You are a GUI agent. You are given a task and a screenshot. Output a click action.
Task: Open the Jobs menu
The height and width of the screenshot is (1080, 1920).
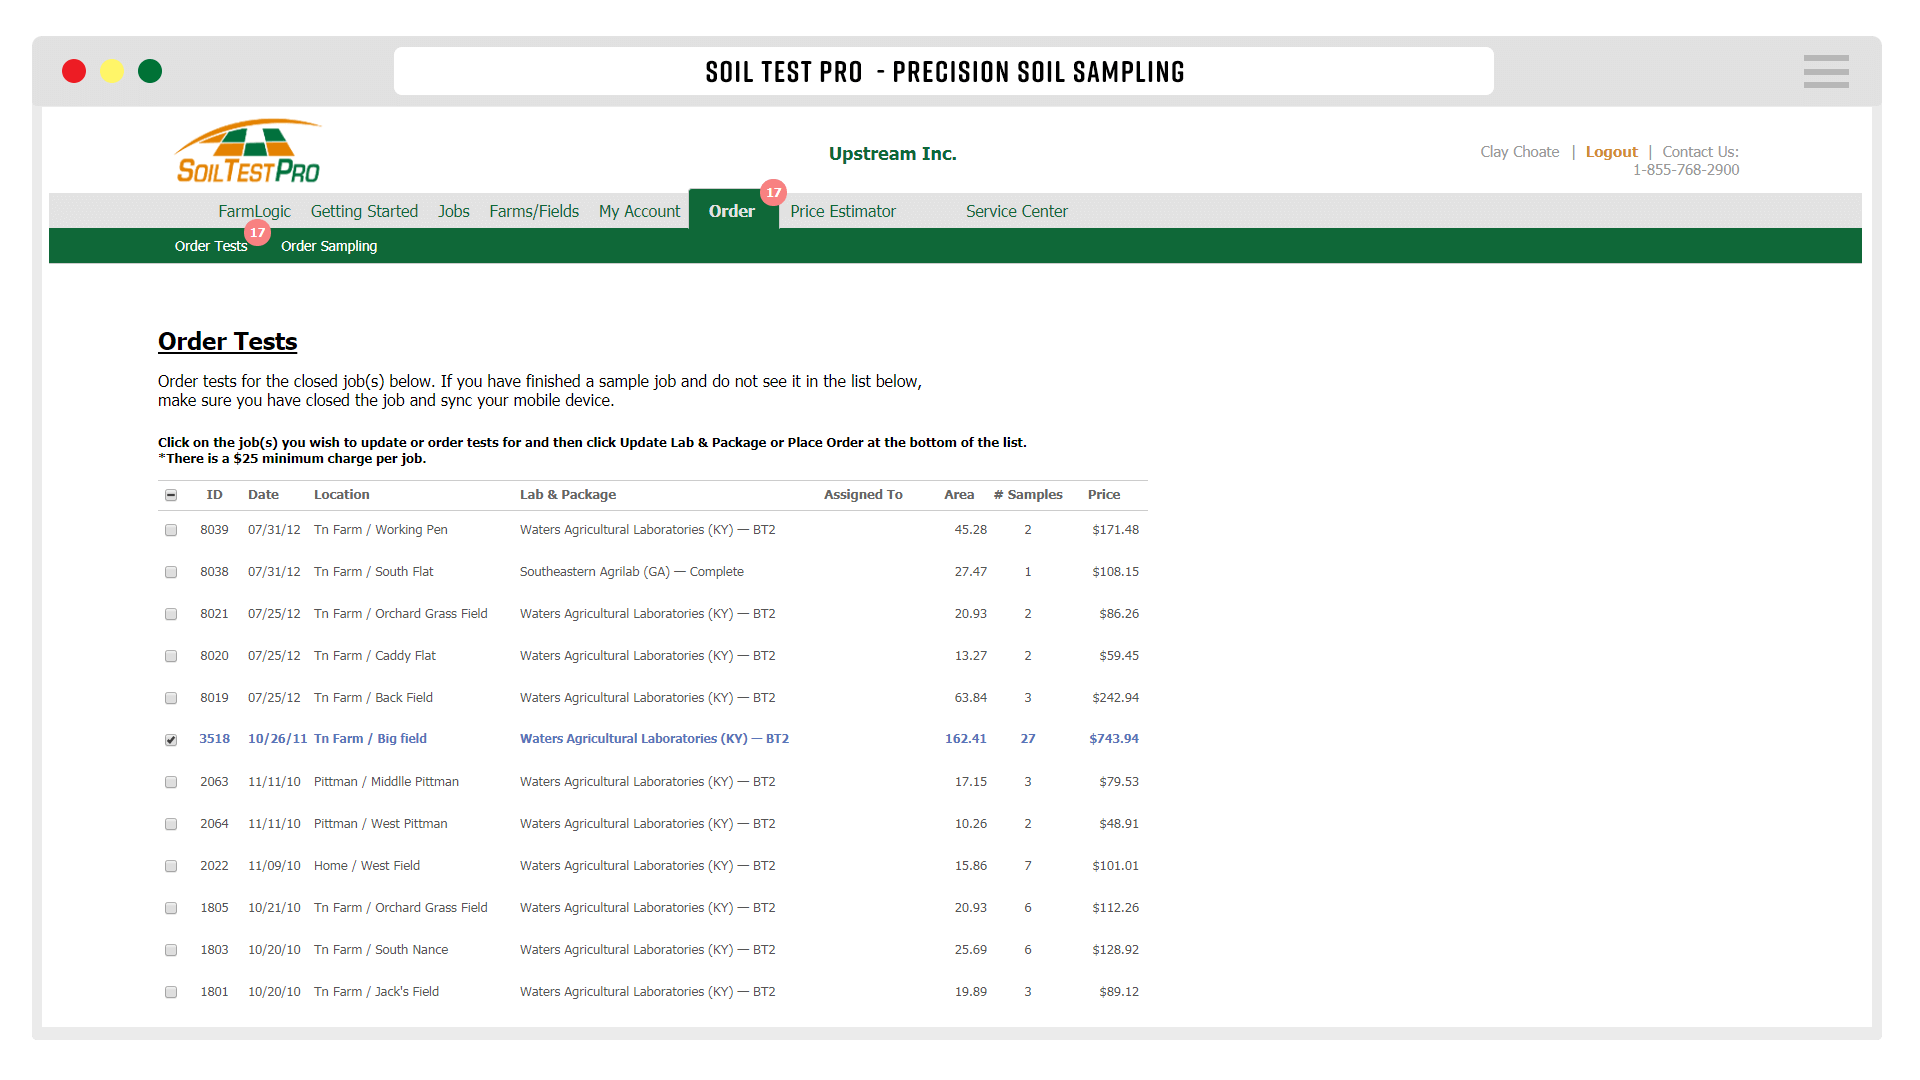coord(454,211)
